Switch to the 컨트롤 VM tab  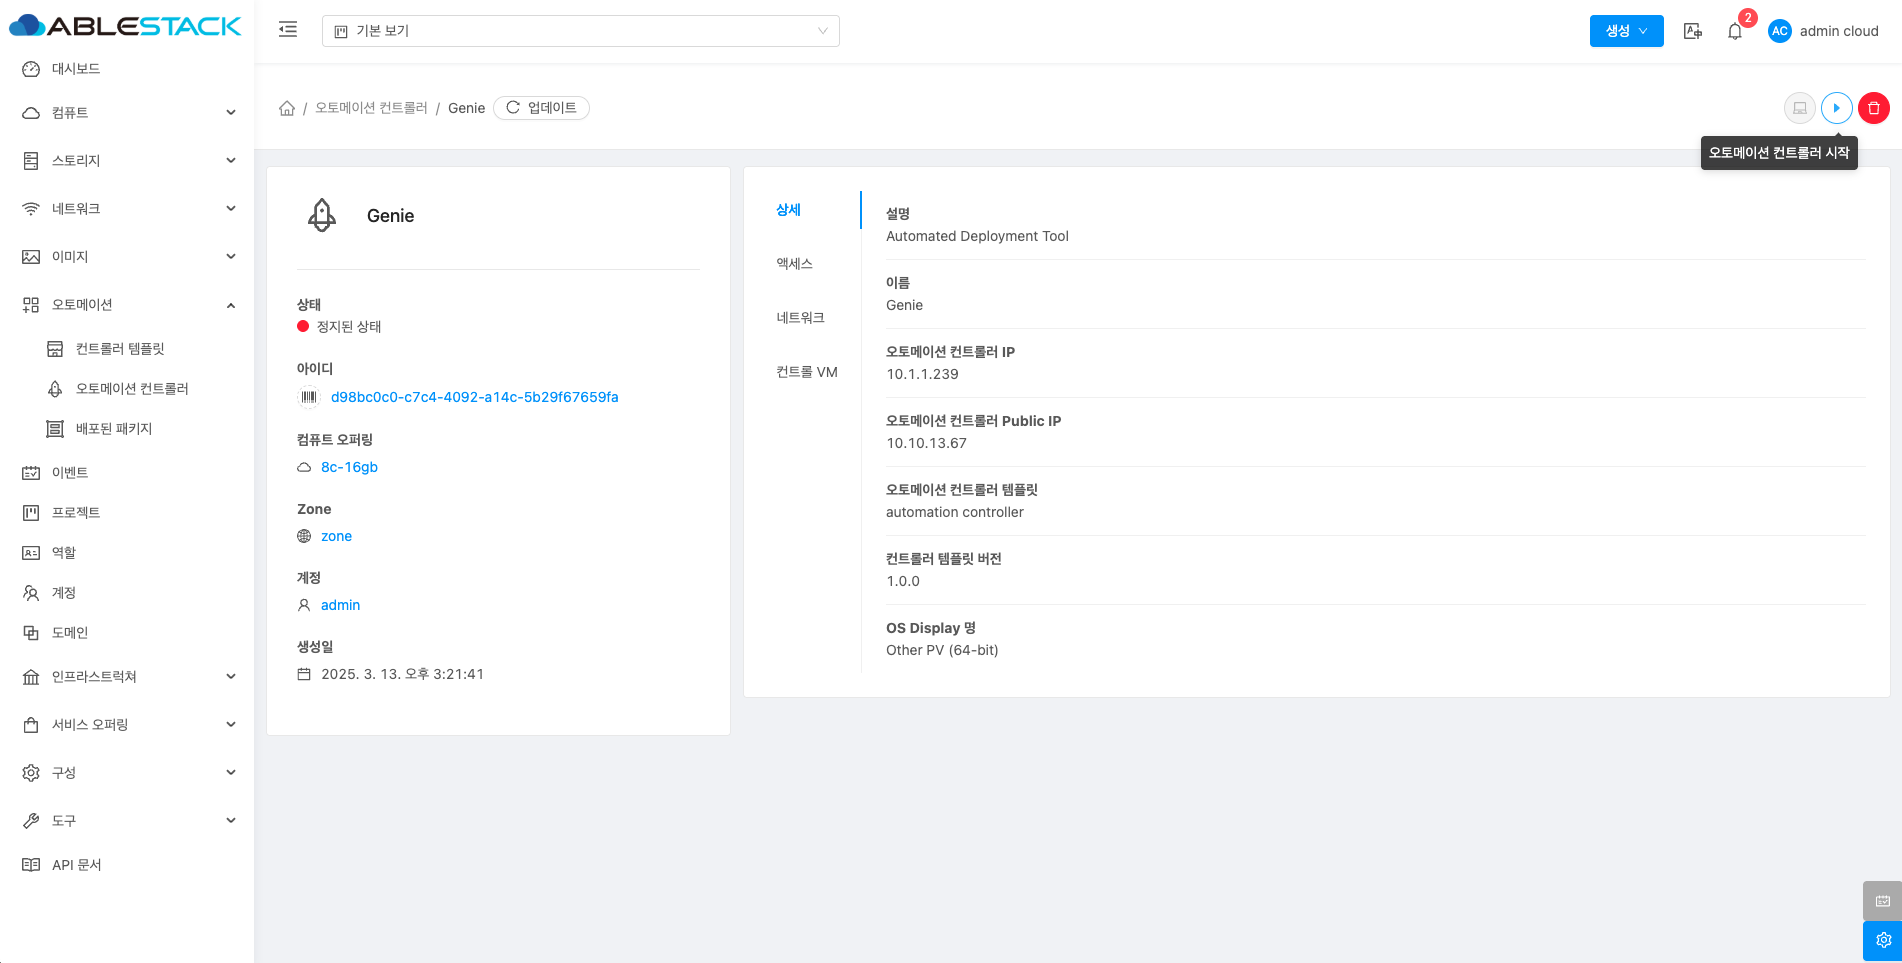807,372
